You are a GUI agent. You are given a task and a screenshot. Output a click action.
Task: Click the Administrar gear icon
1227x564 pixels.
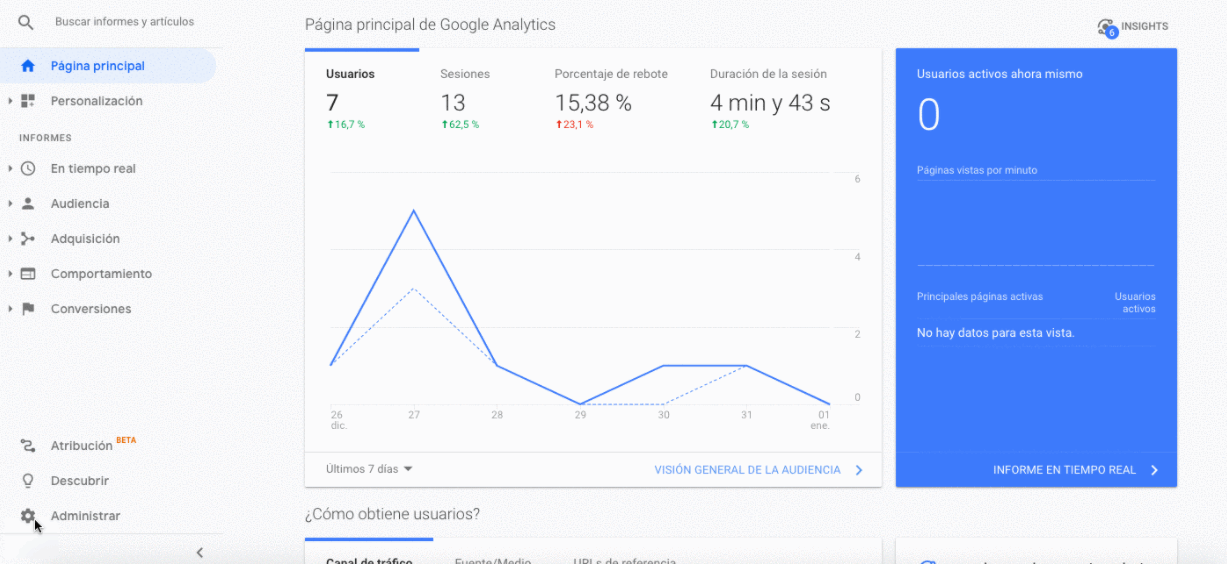pyautogui.click(x=28, y=516)
